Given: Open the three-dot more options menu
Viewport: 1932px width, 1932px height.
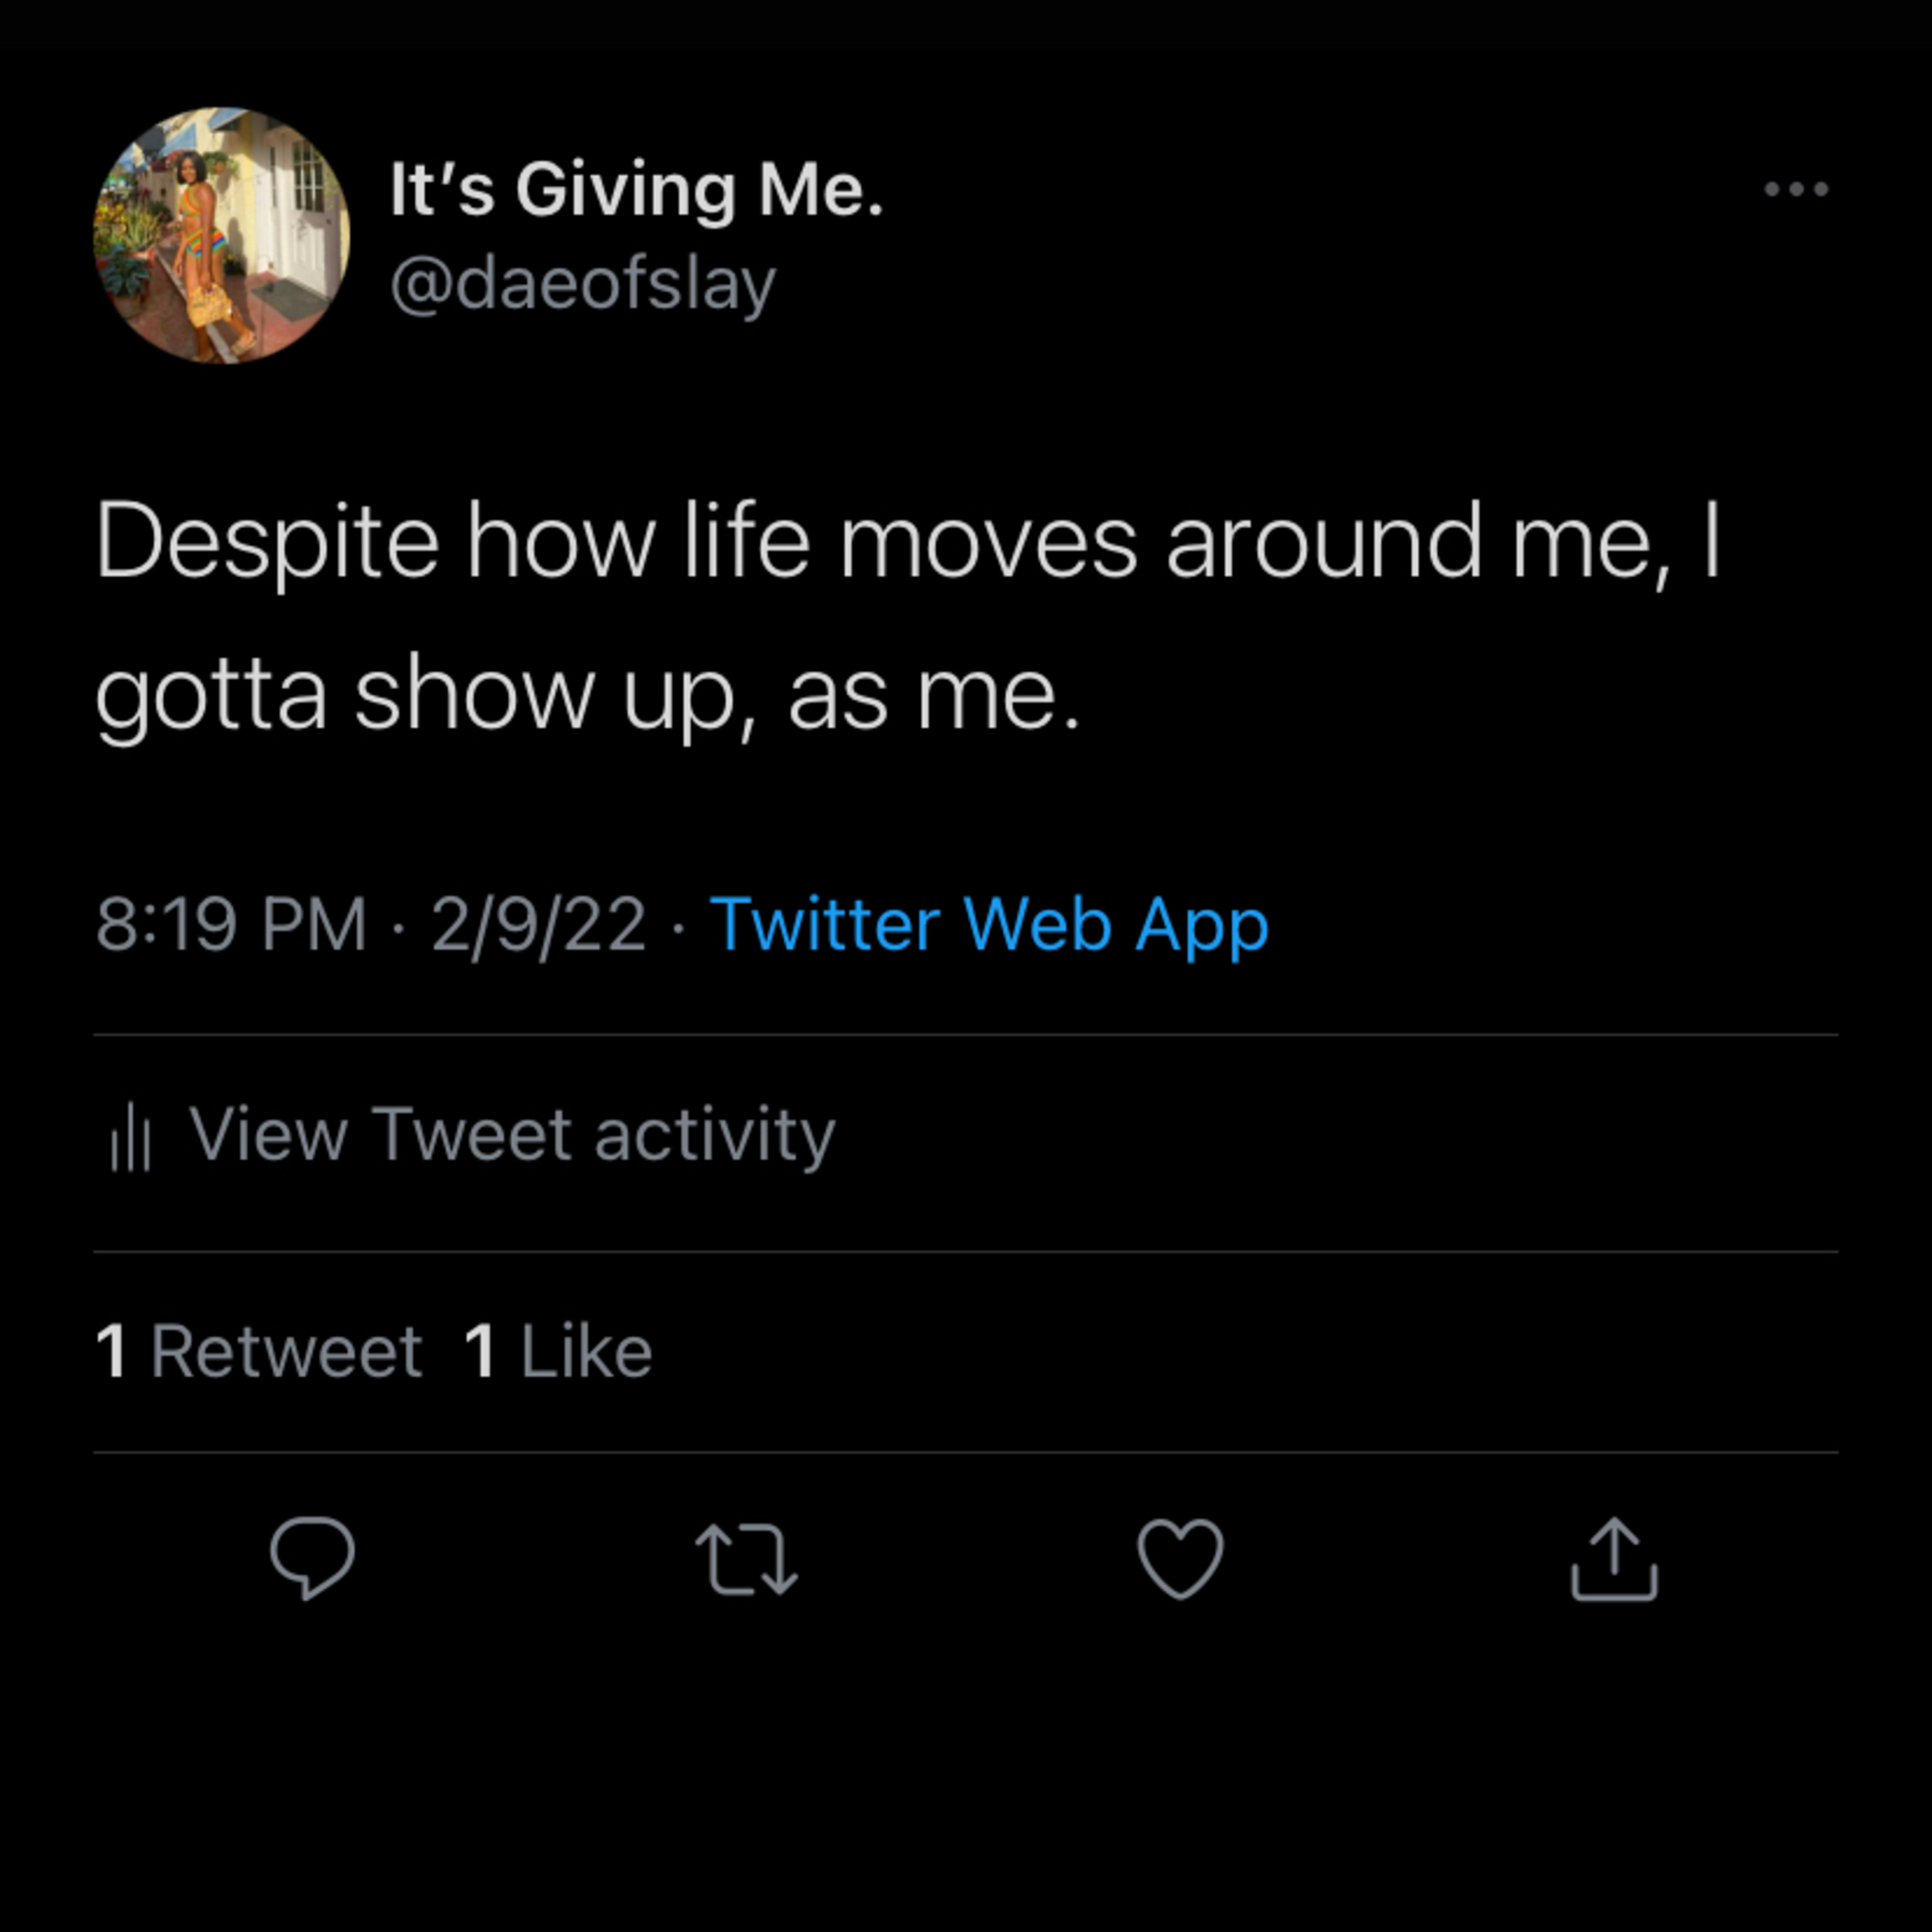Looking at the screenshot, I should pyautogui.click(x=1796, y=189).
